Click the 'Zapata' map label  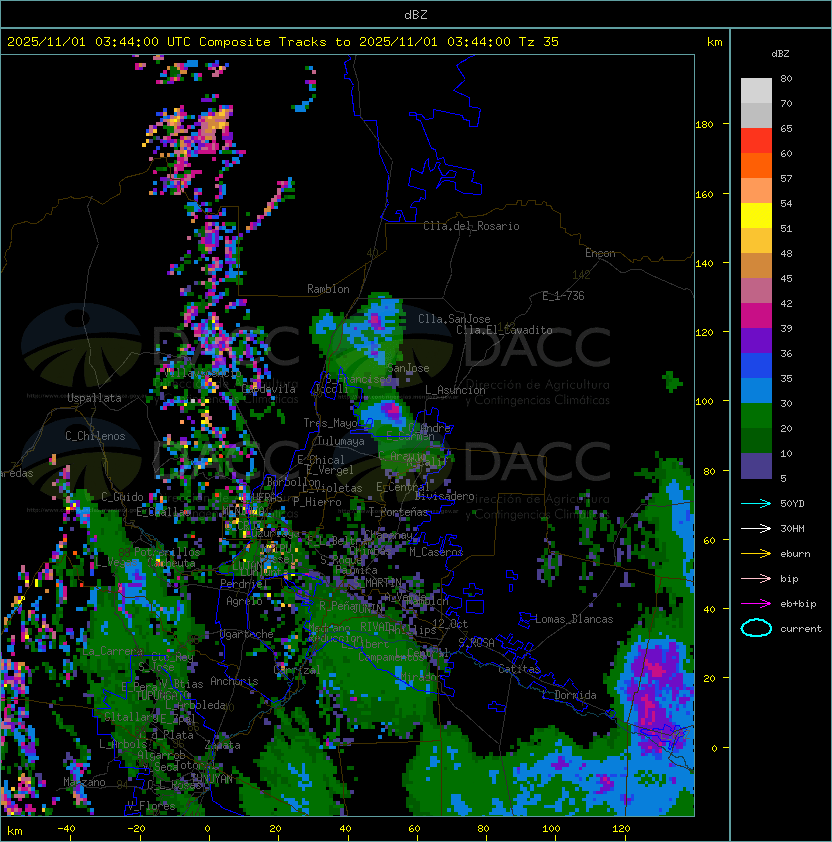[222, 745]
